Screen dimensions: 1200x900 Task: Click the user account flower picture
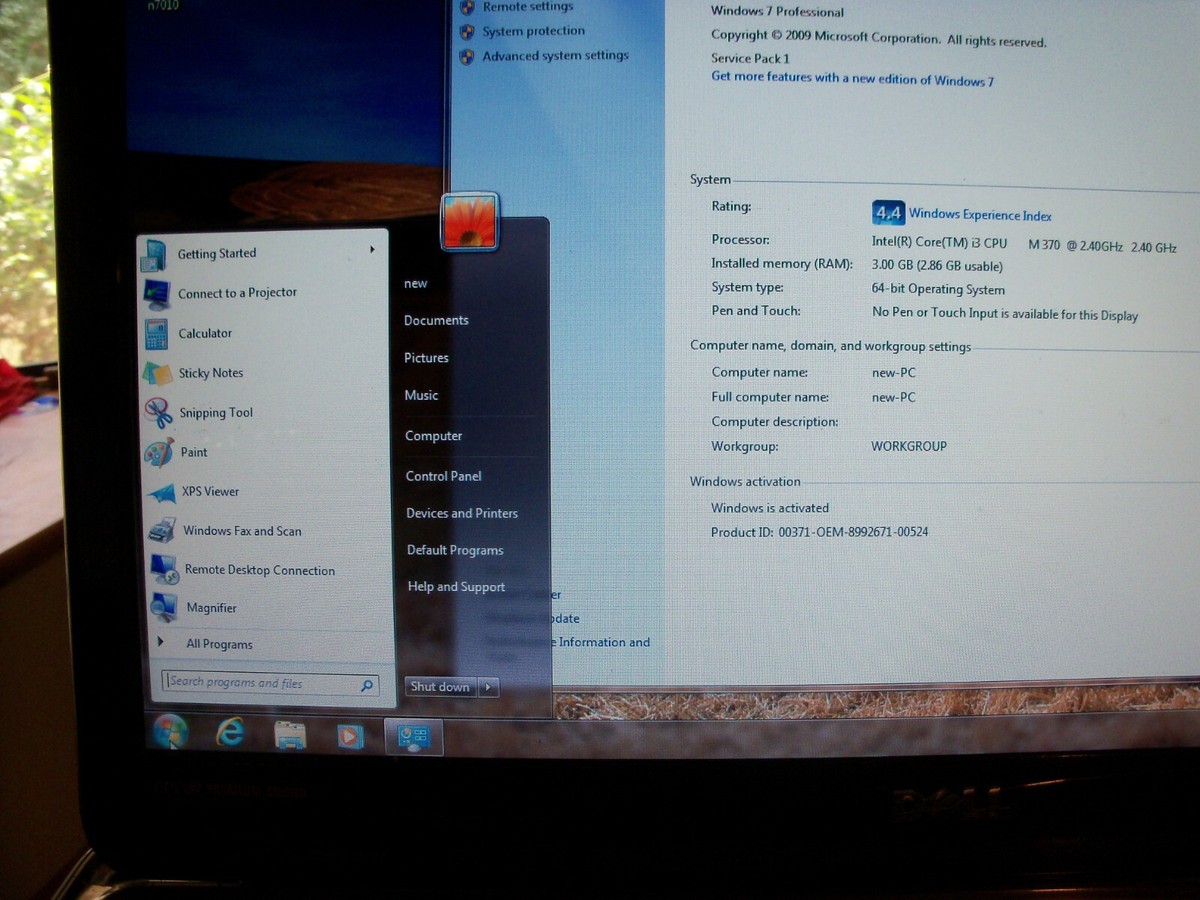[469, 220]
